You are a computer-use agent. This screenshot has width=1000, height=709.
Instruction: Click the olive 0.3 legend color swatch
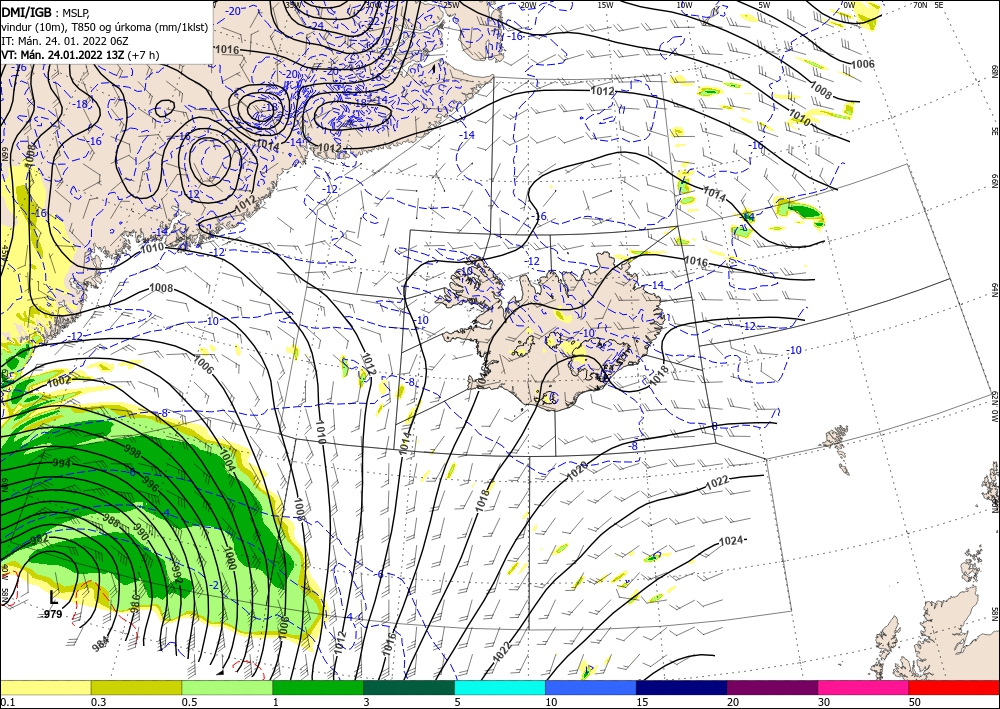[x=136, y=688]
